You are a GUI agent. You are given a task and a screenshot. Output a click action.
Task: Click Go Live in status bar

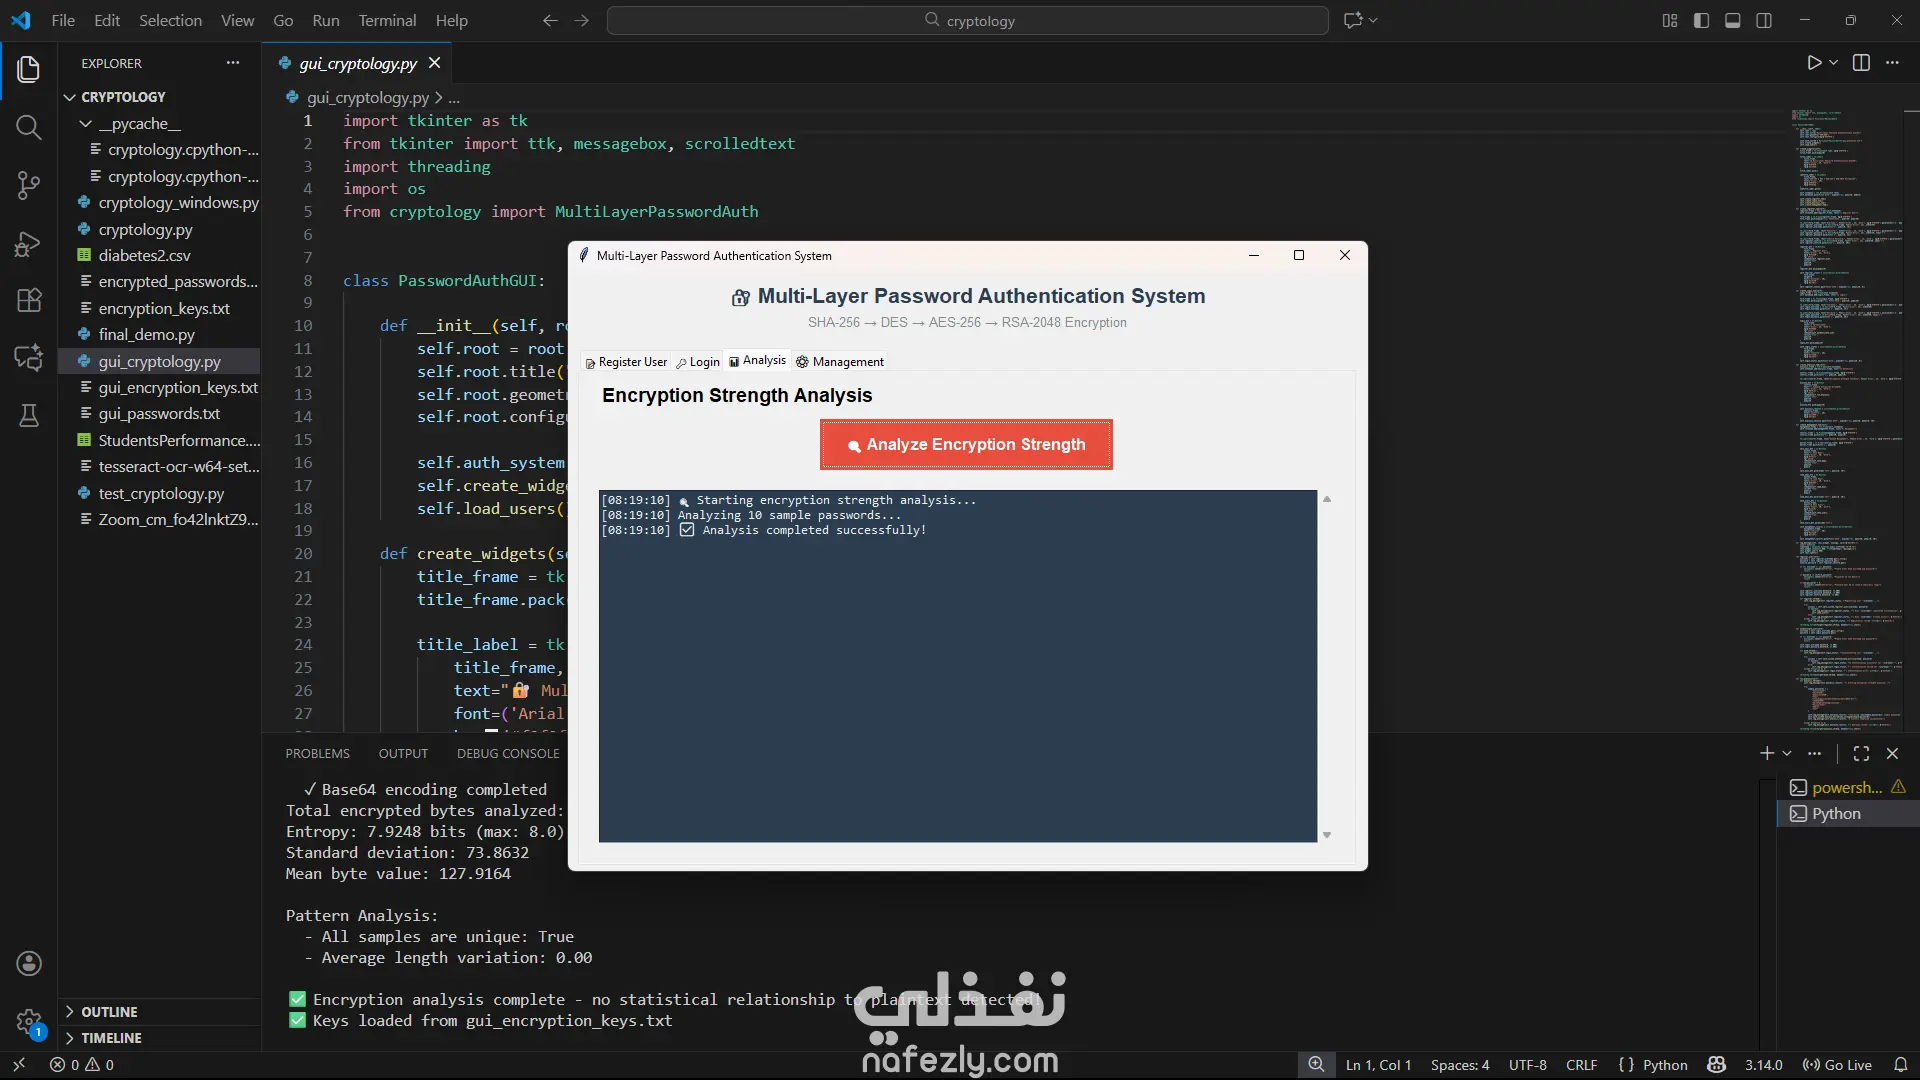(1837, 1065)
